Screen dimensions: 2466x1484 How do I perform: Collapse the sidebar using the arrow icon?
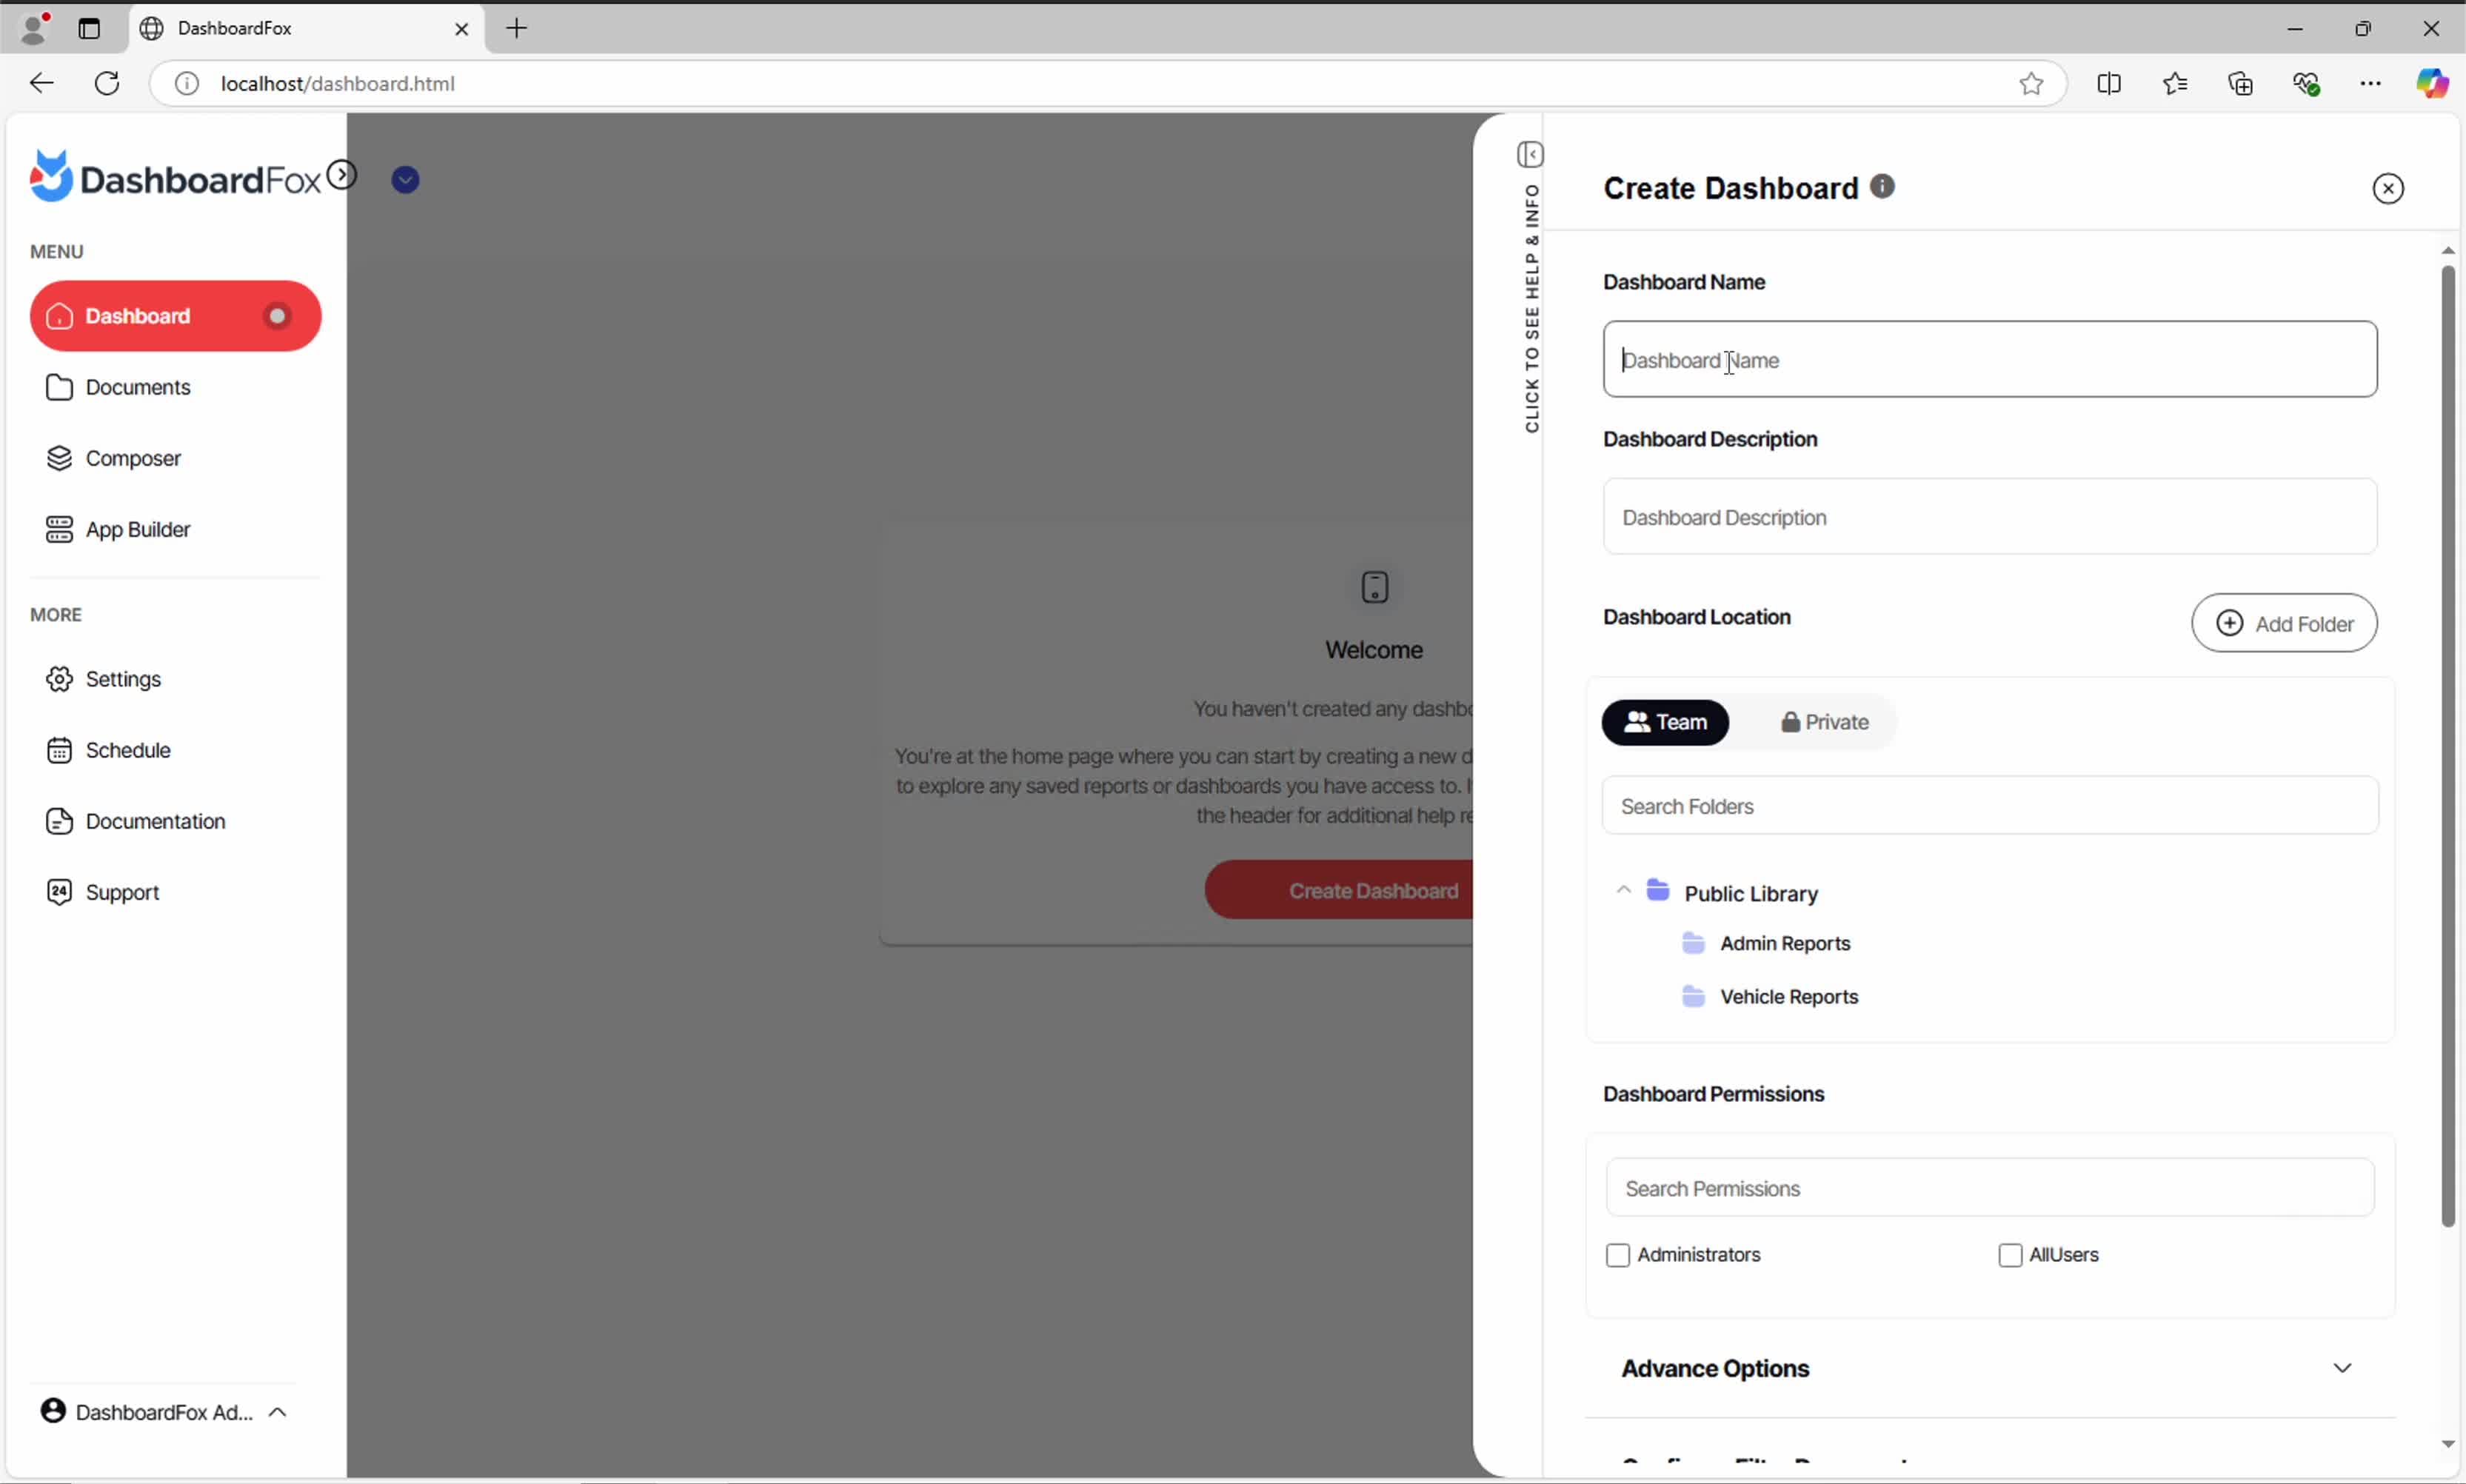click(x=342, y=175)
